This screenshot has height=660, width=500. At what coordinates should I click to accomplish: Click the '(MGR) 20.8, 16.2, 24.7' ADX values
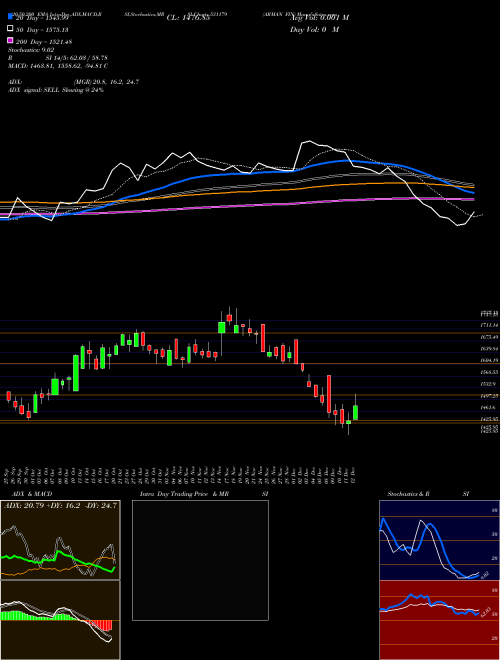coord(106,82)
